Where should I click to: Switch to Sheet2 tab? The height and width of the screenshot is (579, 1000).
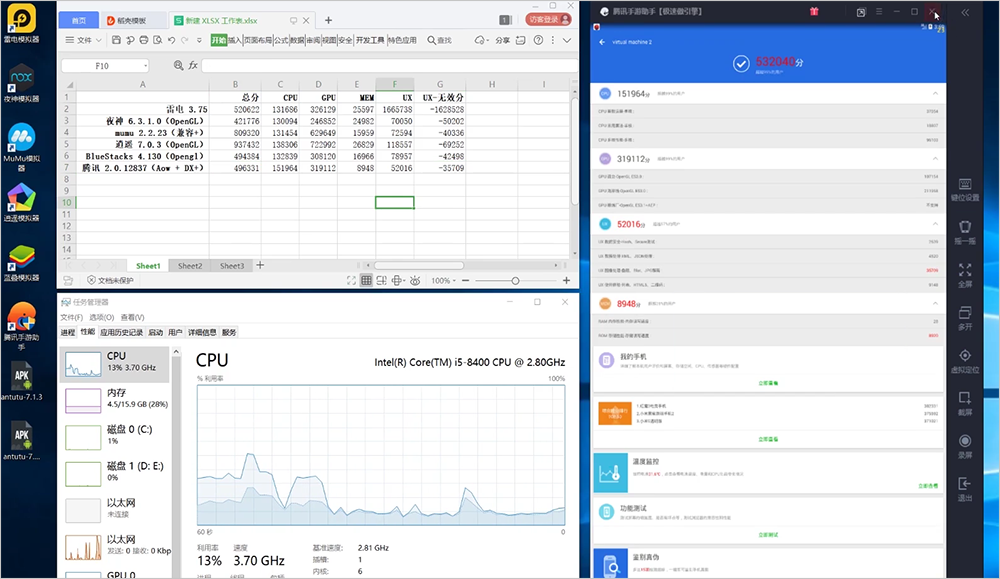[x=190, y=266]
